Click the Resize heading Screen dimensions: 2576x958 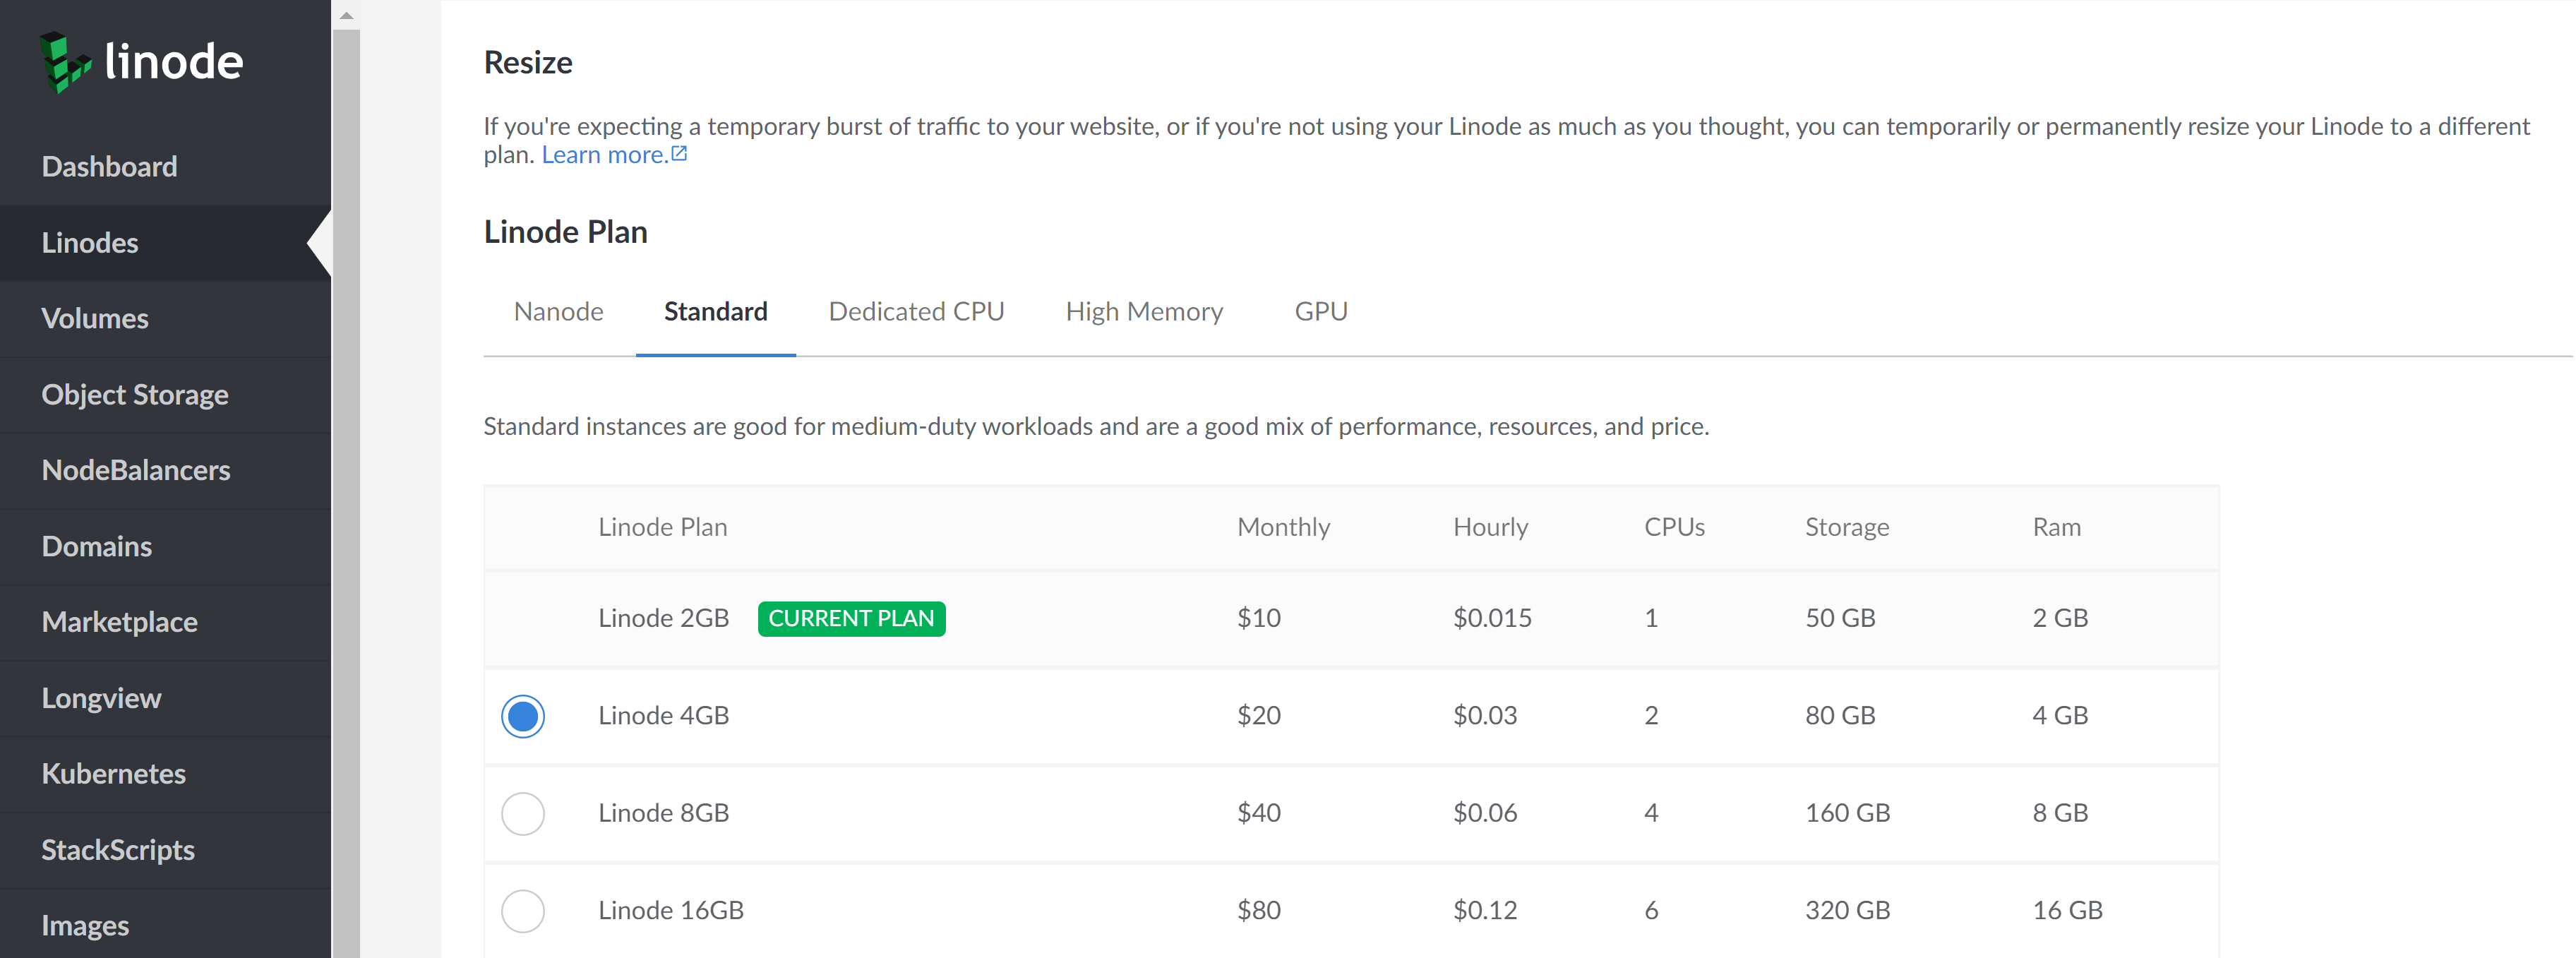click(528, 63)
